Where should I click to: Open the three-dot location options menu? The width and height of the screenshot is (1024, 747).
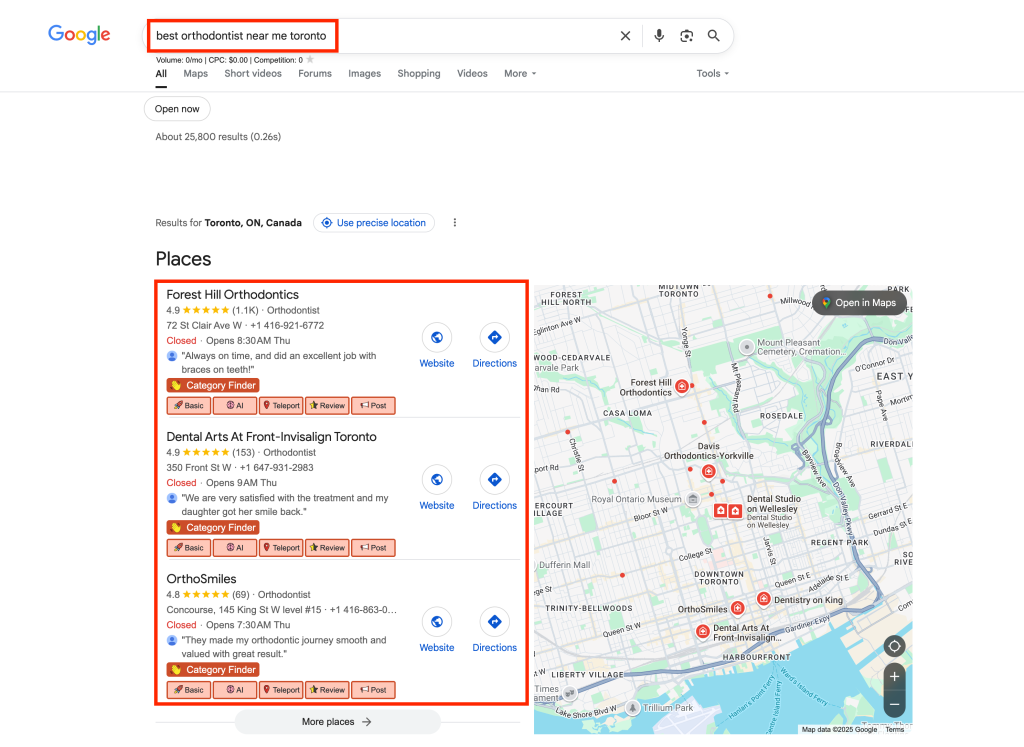click(x=455, y=223)
